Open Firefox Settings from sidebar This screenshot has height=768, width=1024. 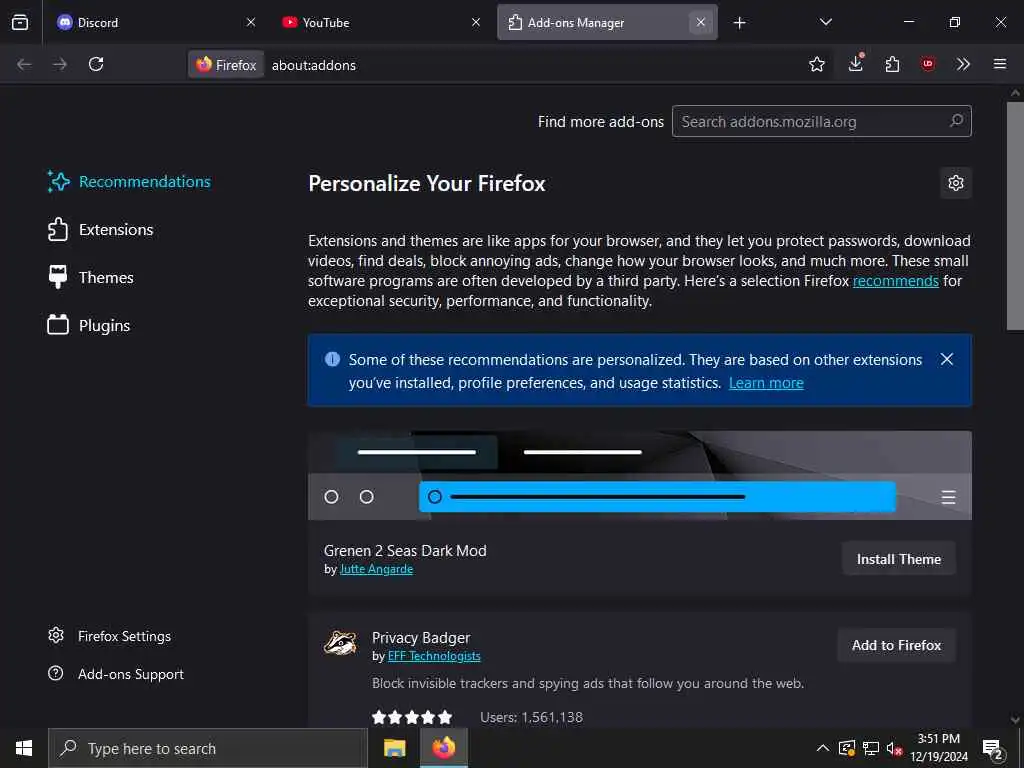click(110, 636)
